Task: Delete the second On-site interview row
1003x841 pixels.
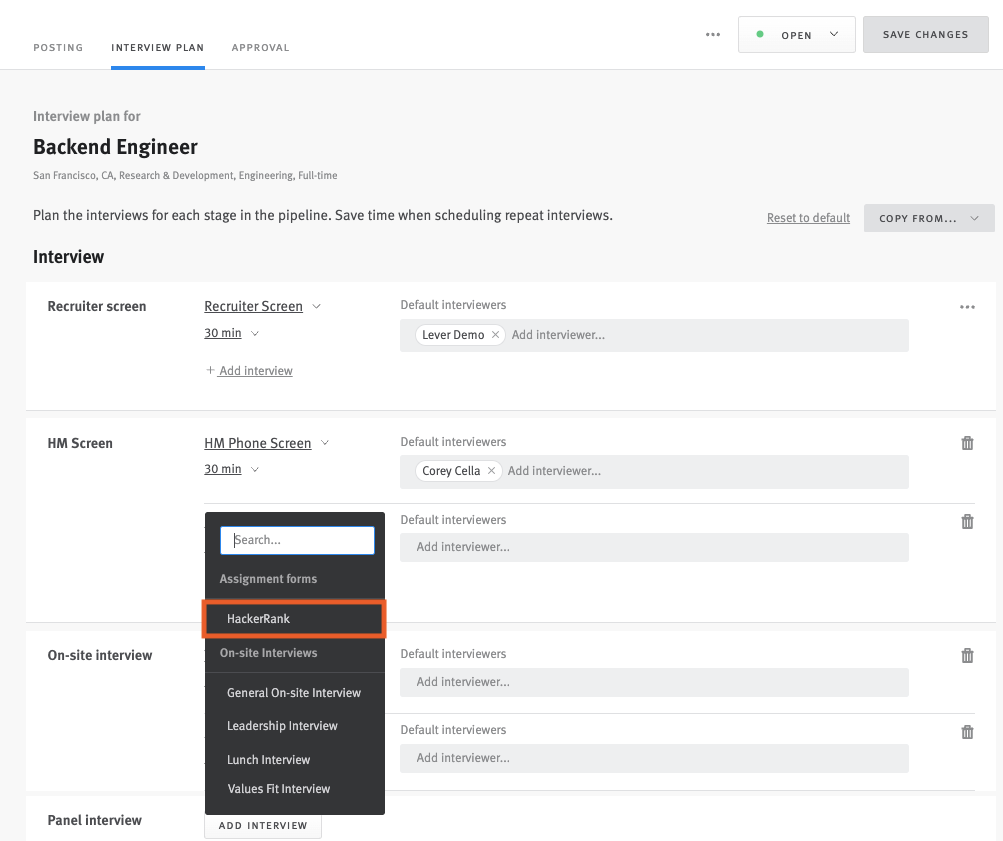Action: tap(966, 731)
